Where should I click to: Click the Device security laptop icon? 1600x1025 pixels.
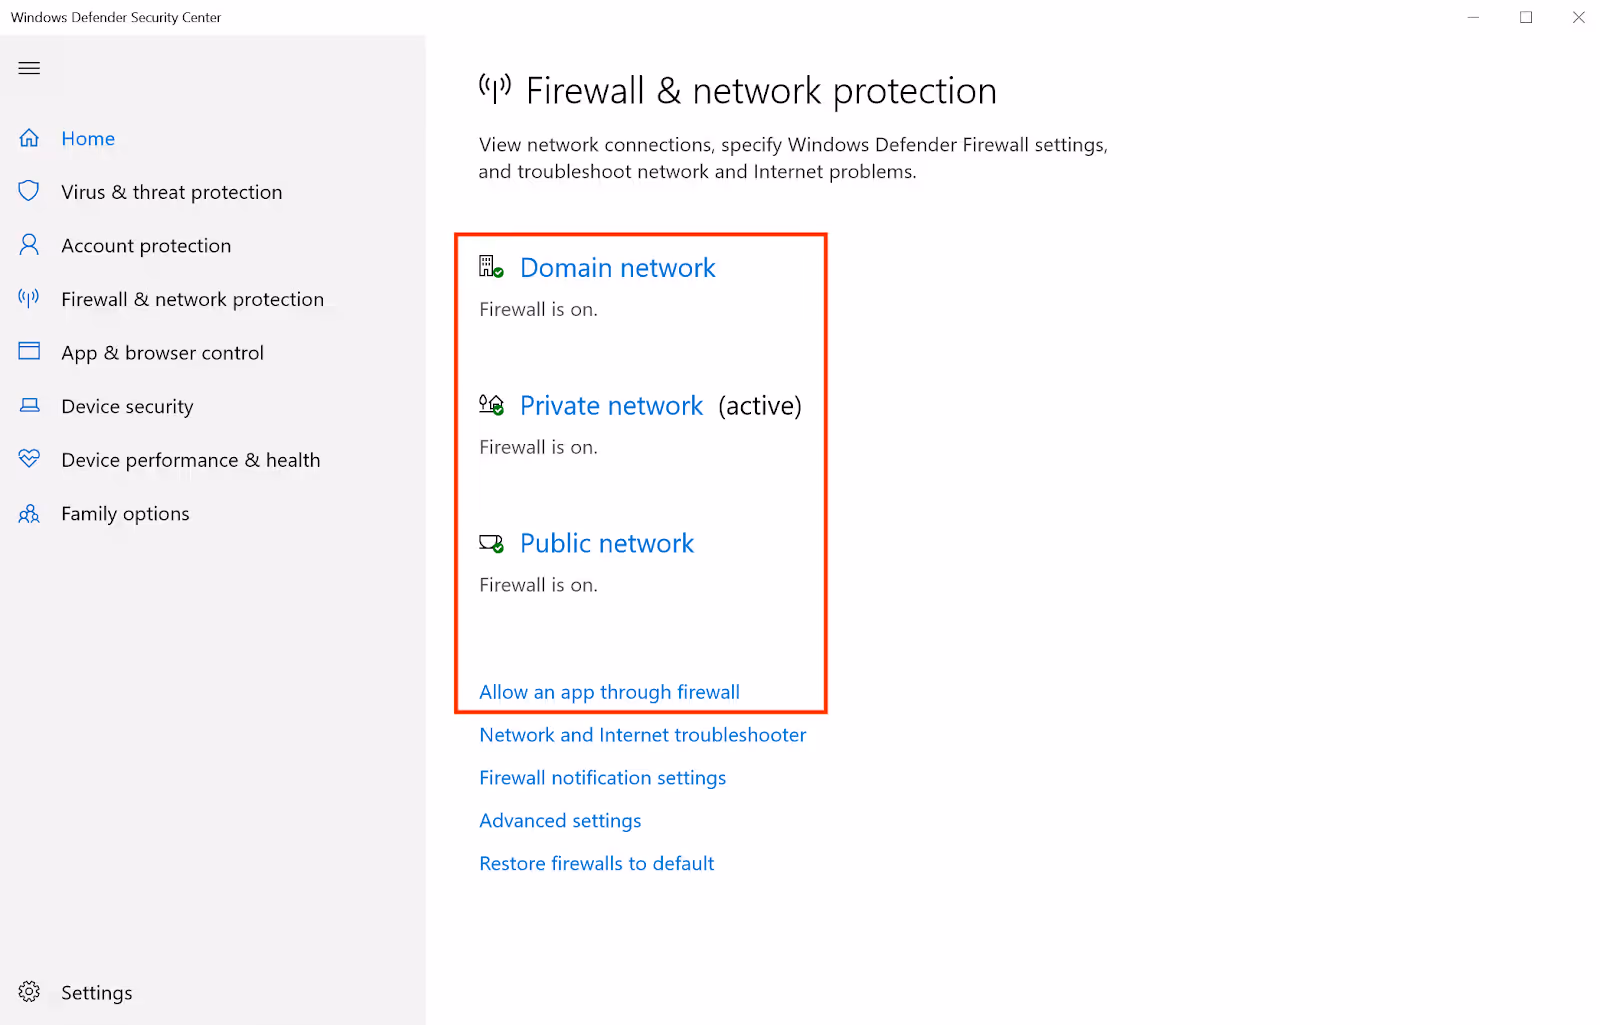[x=29, y=405]
